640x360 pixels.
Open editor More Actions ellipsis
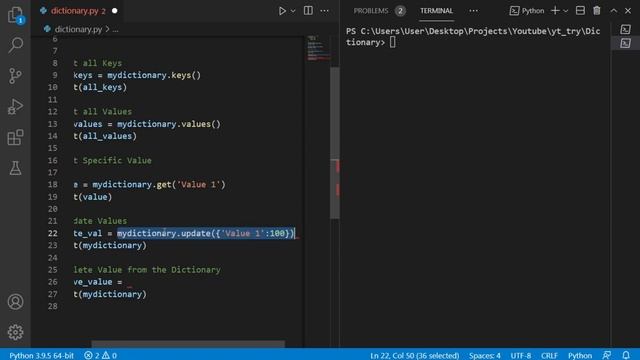[x=324, y=11]
